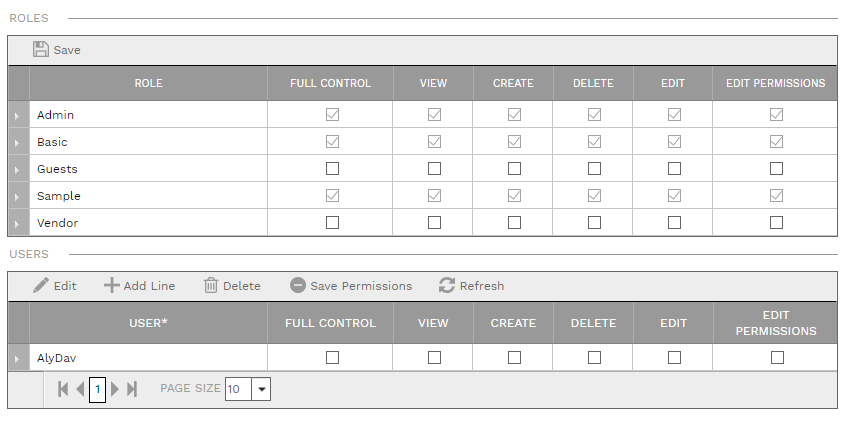Image resolution: width=846 pixels, height=422 pixels.
Task: Go to the first page using pager icon
Action: pyautogui.click(x=63, y=389)
